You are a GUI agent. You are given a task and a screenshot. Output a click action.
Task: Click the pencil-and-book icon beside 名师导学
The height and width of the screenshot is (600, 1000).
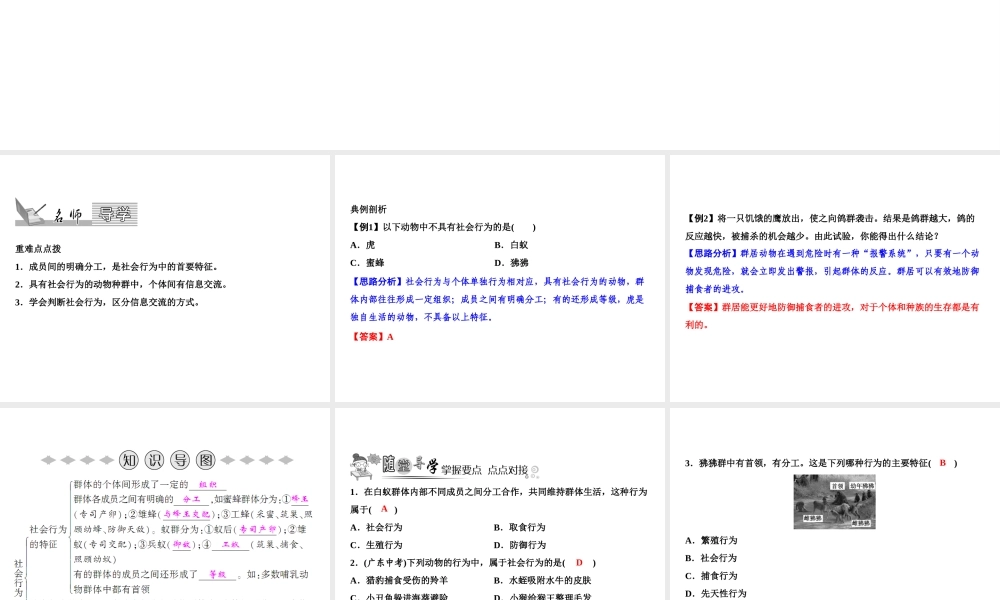(30, 212)
